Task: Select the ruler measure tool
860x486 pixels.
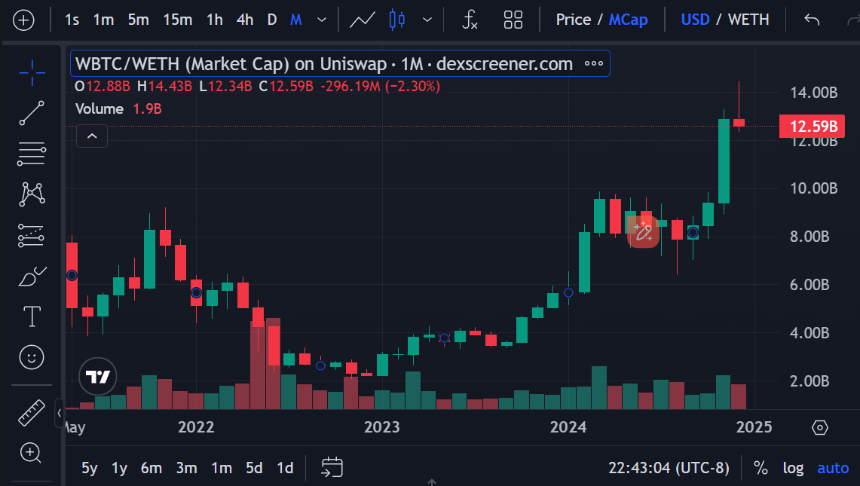Action: pyautogui.click(x=32, y=412)
